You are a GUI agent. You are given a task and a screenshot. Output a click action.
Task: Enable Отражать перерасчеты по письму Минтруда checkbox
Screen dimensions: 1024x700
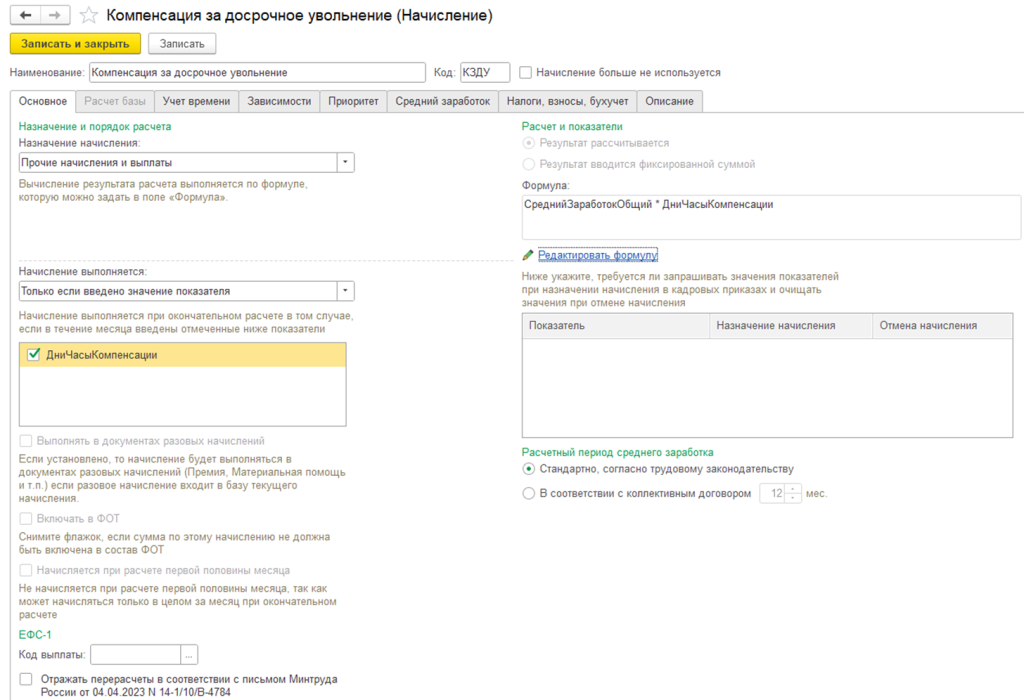(26, 679)
